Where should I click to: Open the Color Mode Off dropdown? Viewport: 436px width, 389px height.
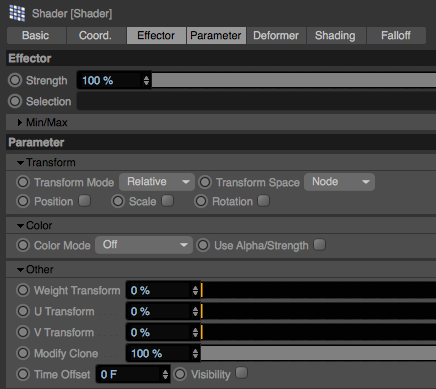pos(144,245)
